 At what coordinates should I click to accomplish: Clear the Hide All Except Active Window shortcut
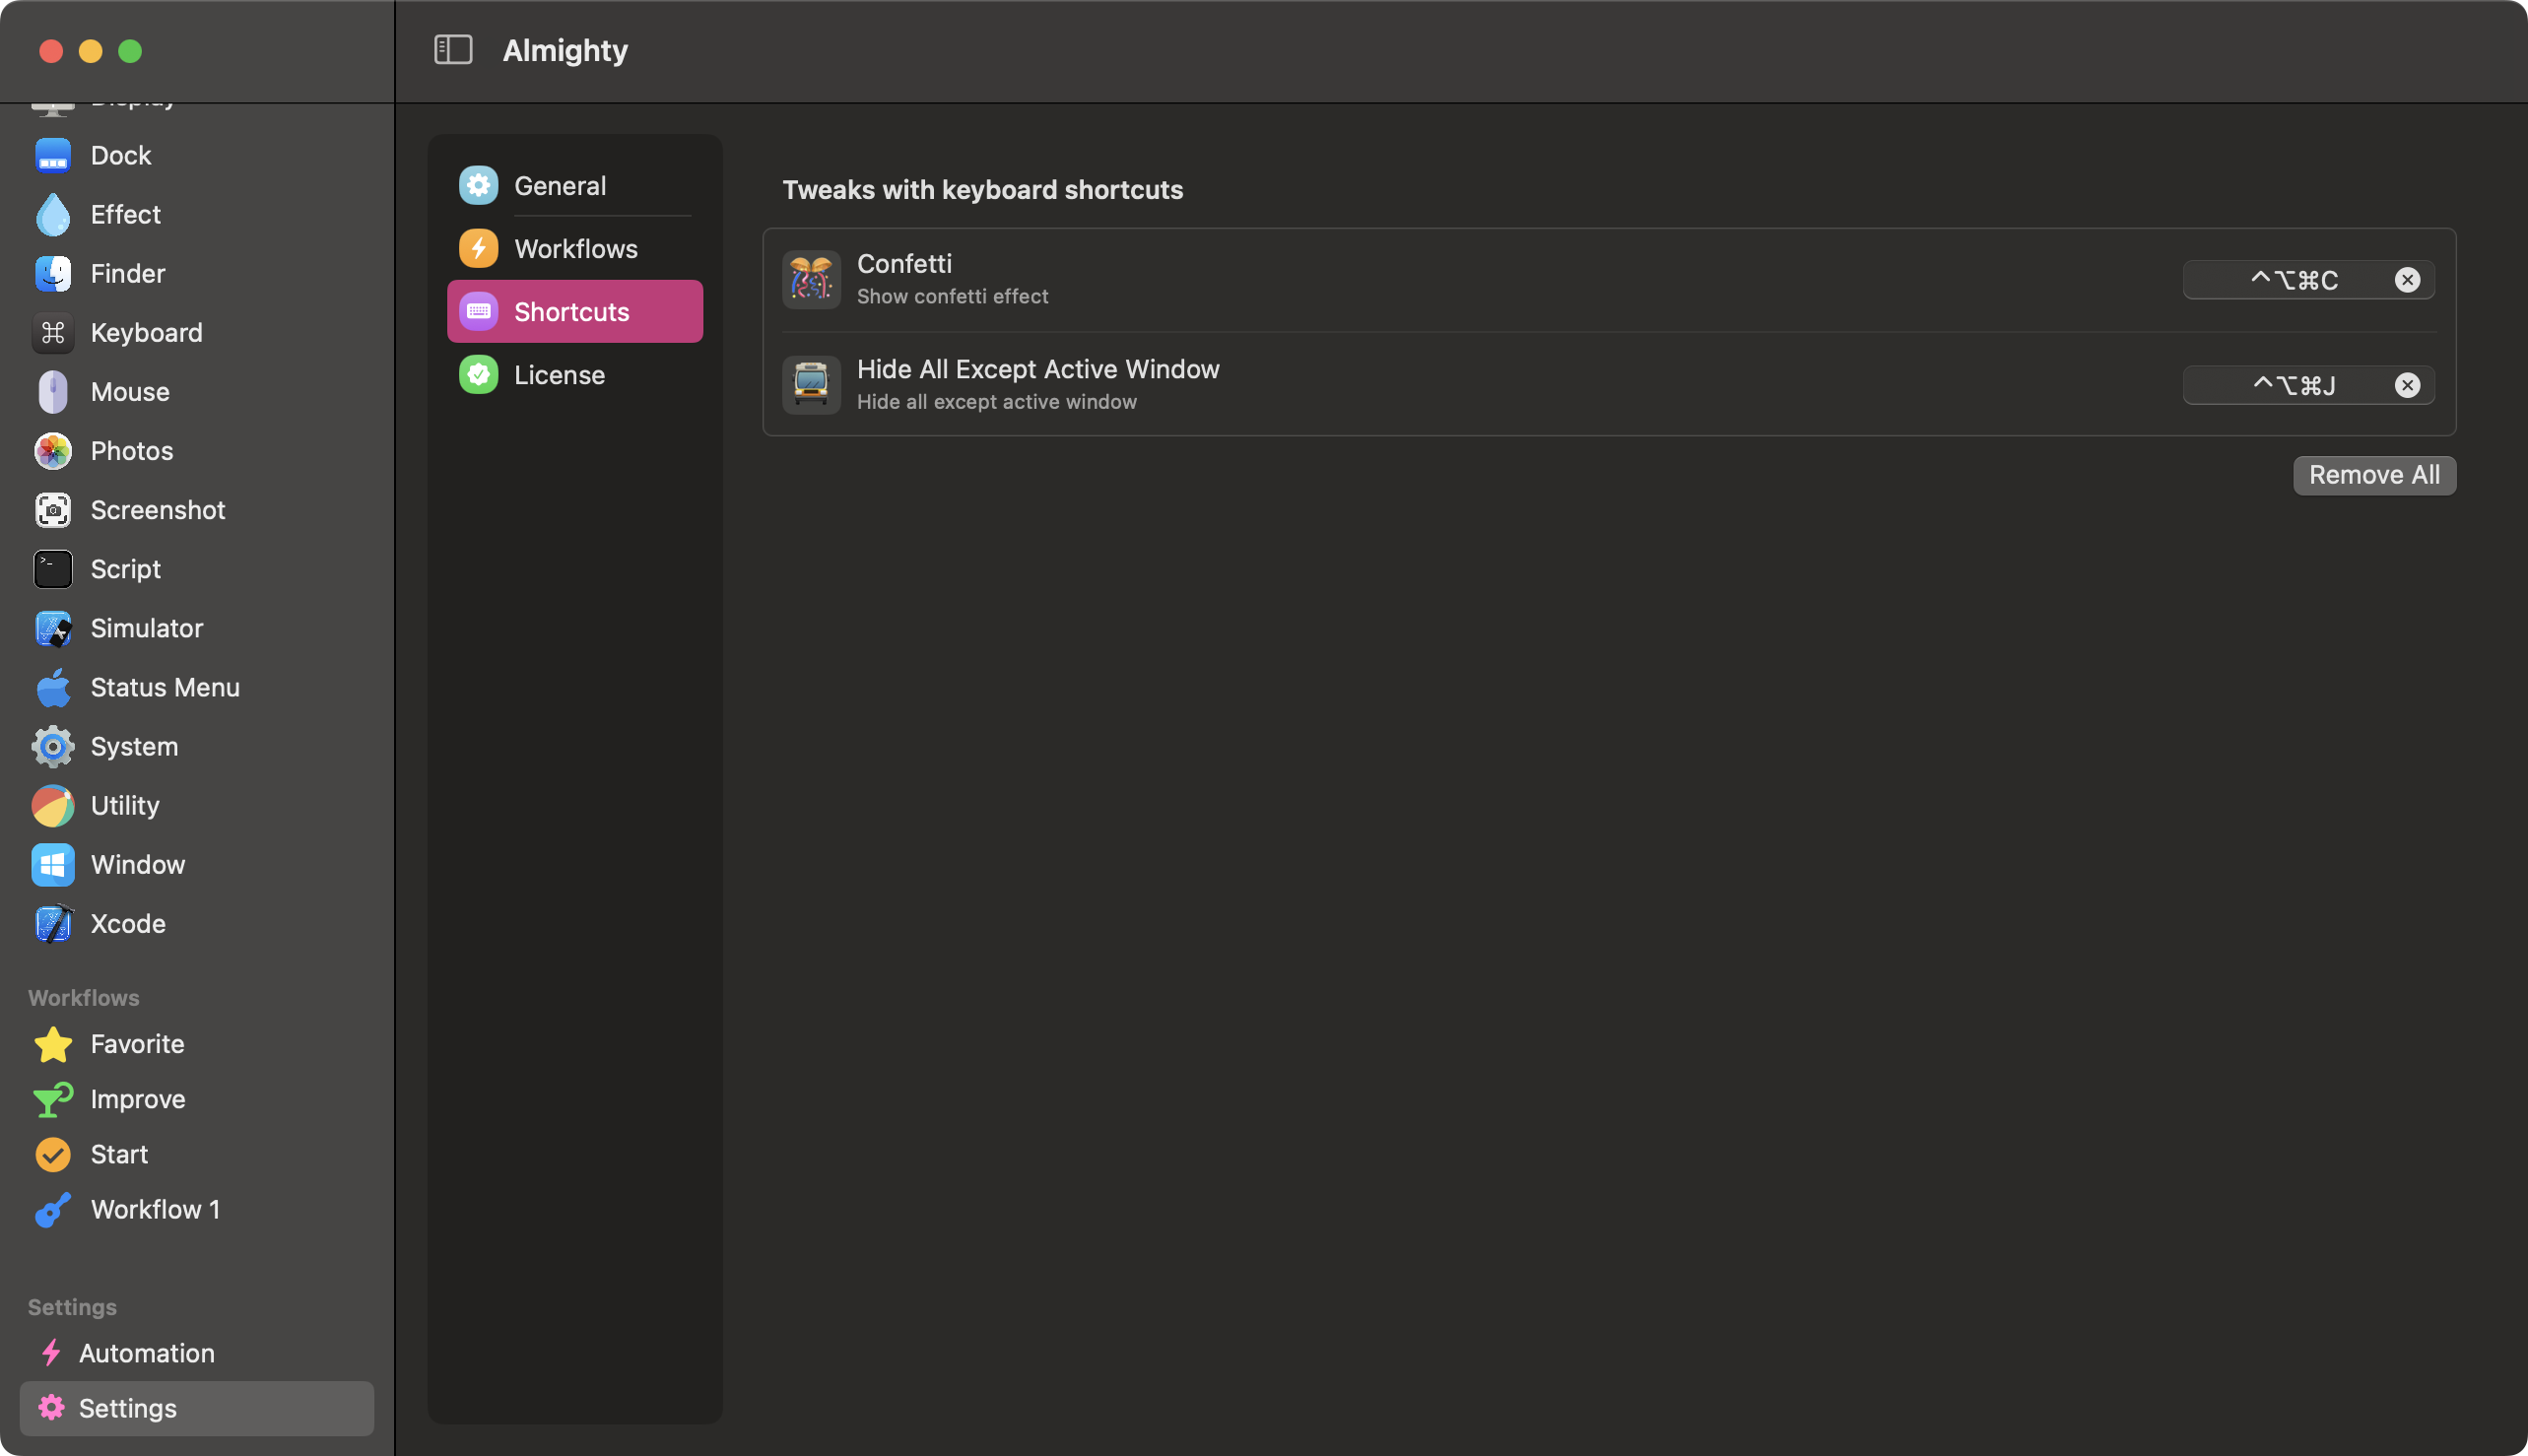(2407, 385)
